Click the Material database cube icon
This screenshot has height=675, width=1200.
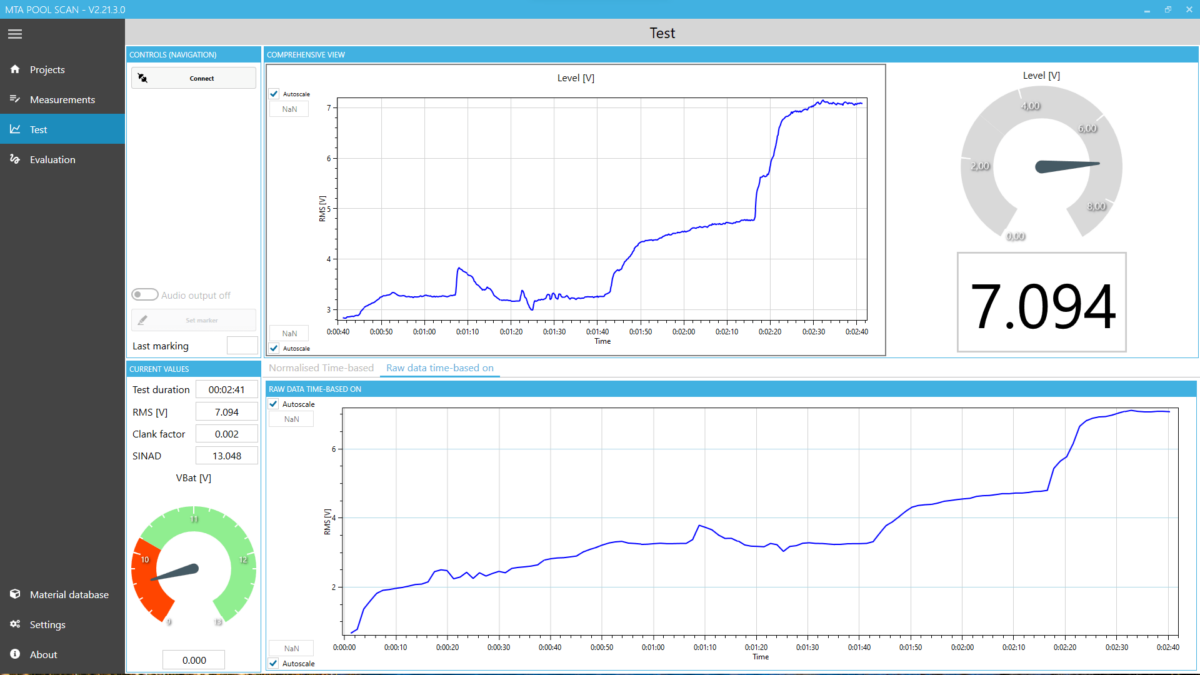pos(15,595)
